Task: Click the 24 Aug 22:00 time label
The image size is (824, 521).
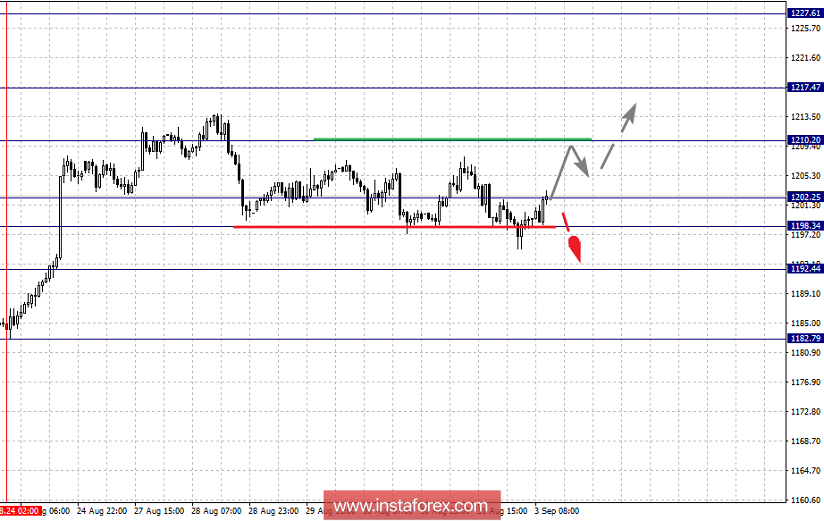Action: [x=102, y=511]
